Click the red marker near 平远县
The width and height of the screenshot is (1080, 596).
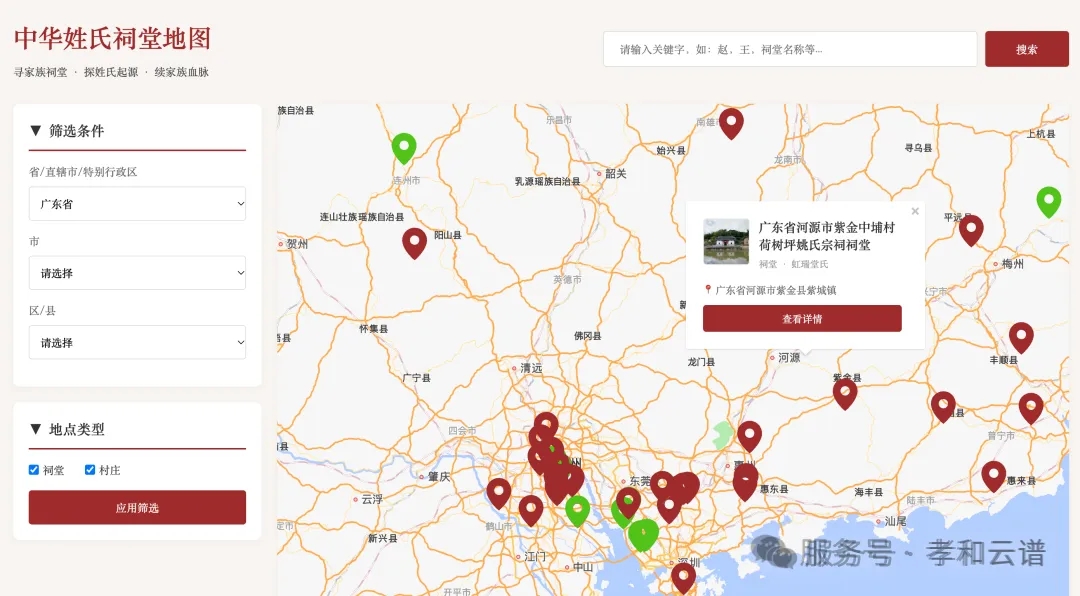[x=971, y=229]
